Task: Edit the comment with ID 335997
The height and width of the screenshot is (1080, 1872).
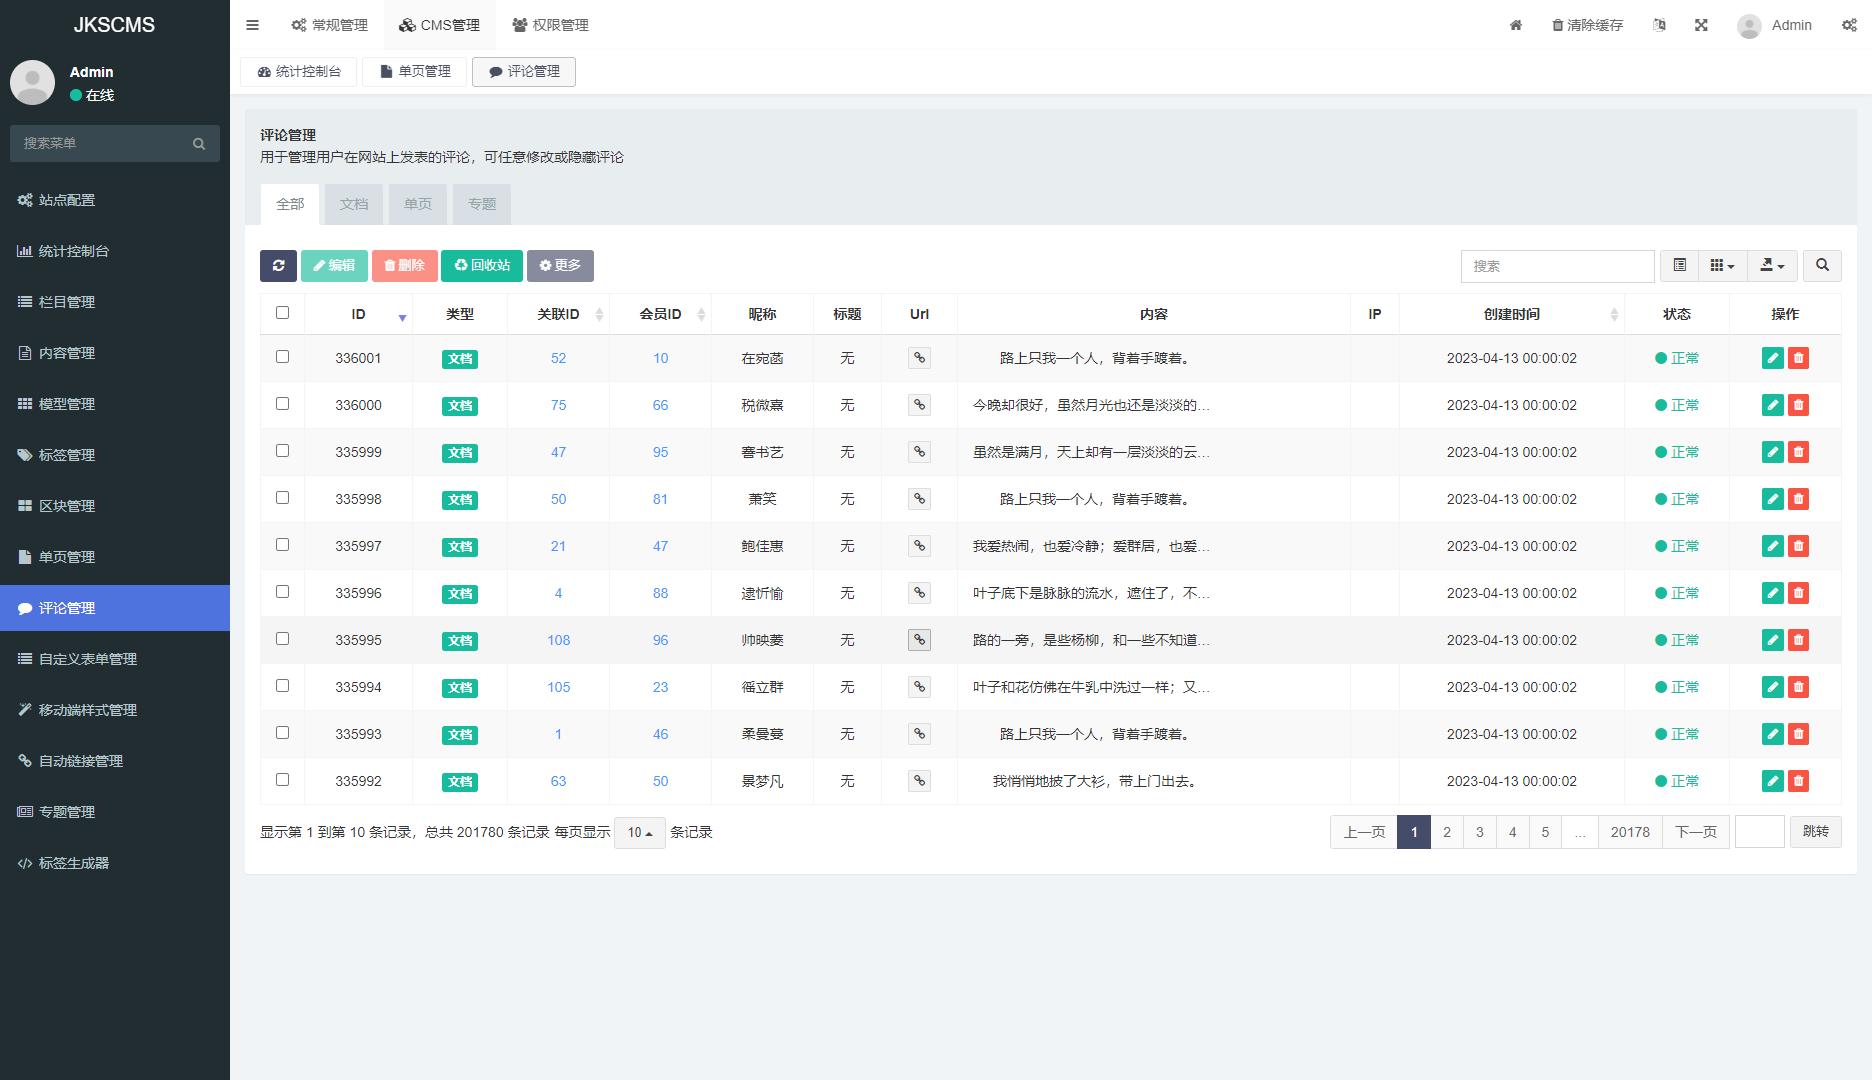Action: [1772, 546]
